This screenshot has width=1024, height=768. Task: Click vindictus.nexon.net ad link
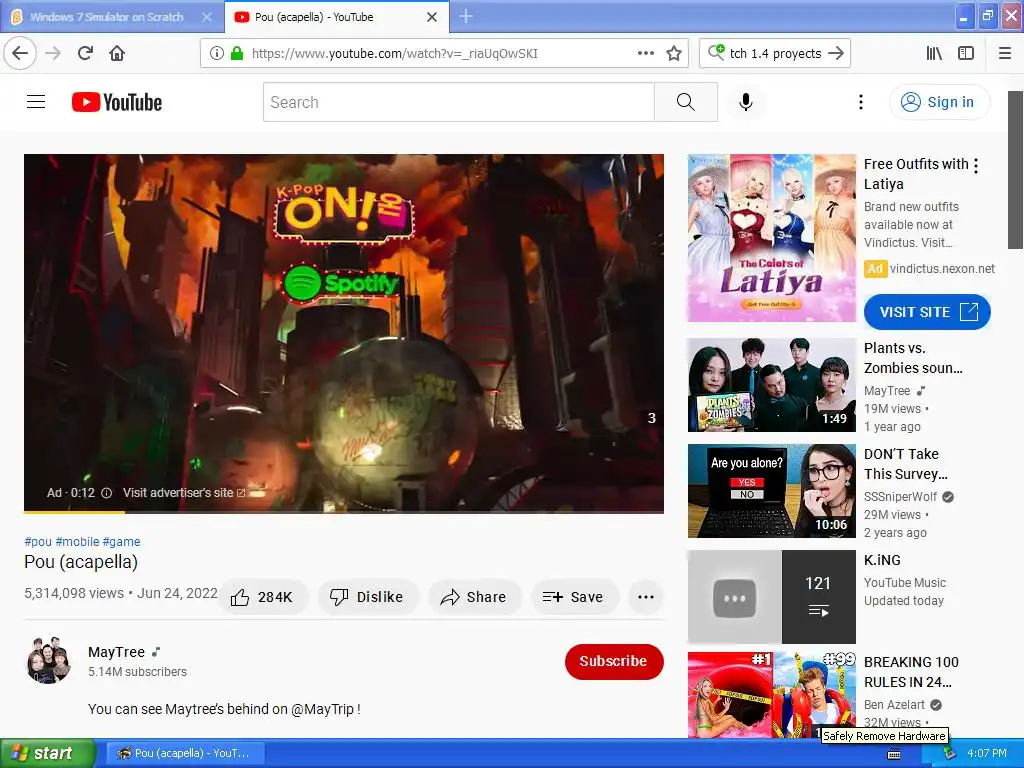(942, 268)
